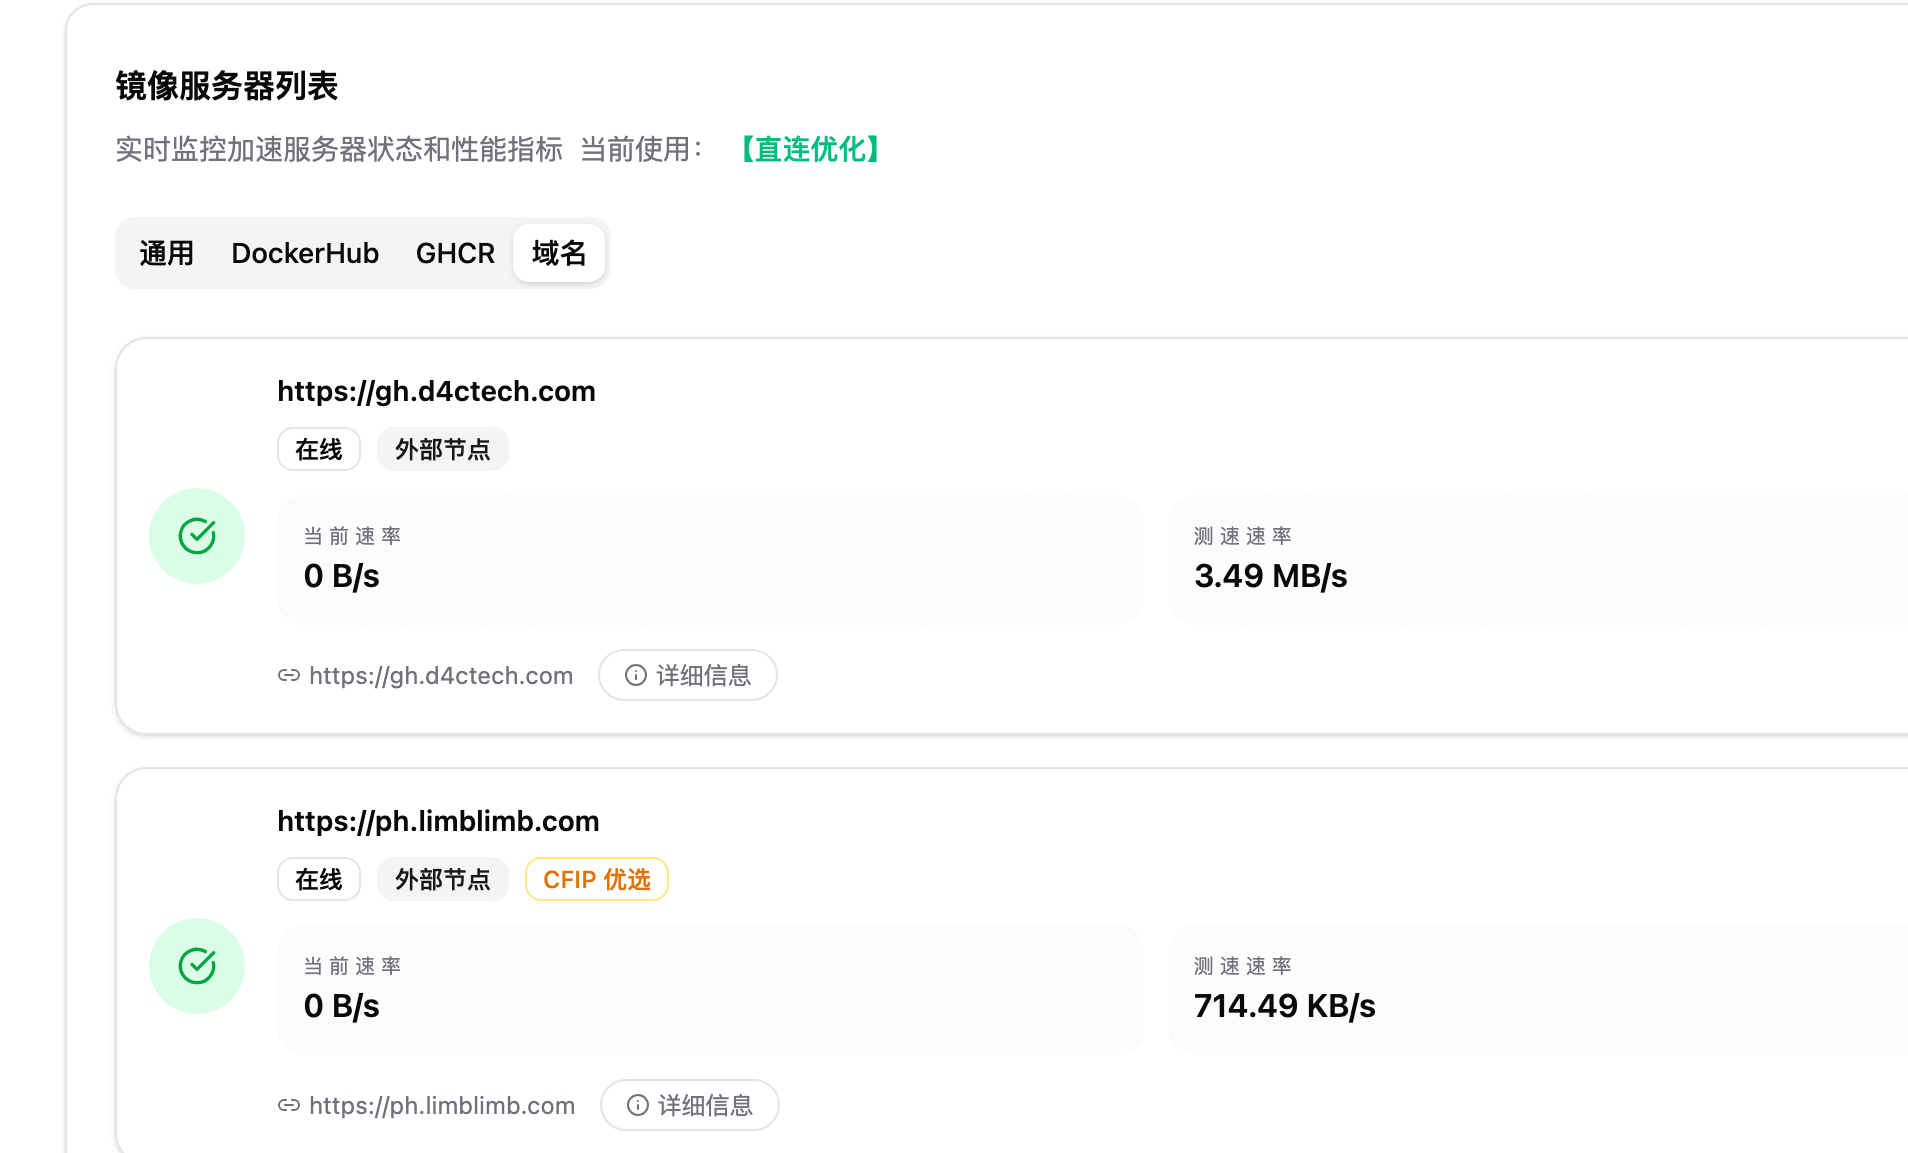Click the CFIP 优选 badge
This screenshot has width=1908, height=1153.
pos(597,880)
